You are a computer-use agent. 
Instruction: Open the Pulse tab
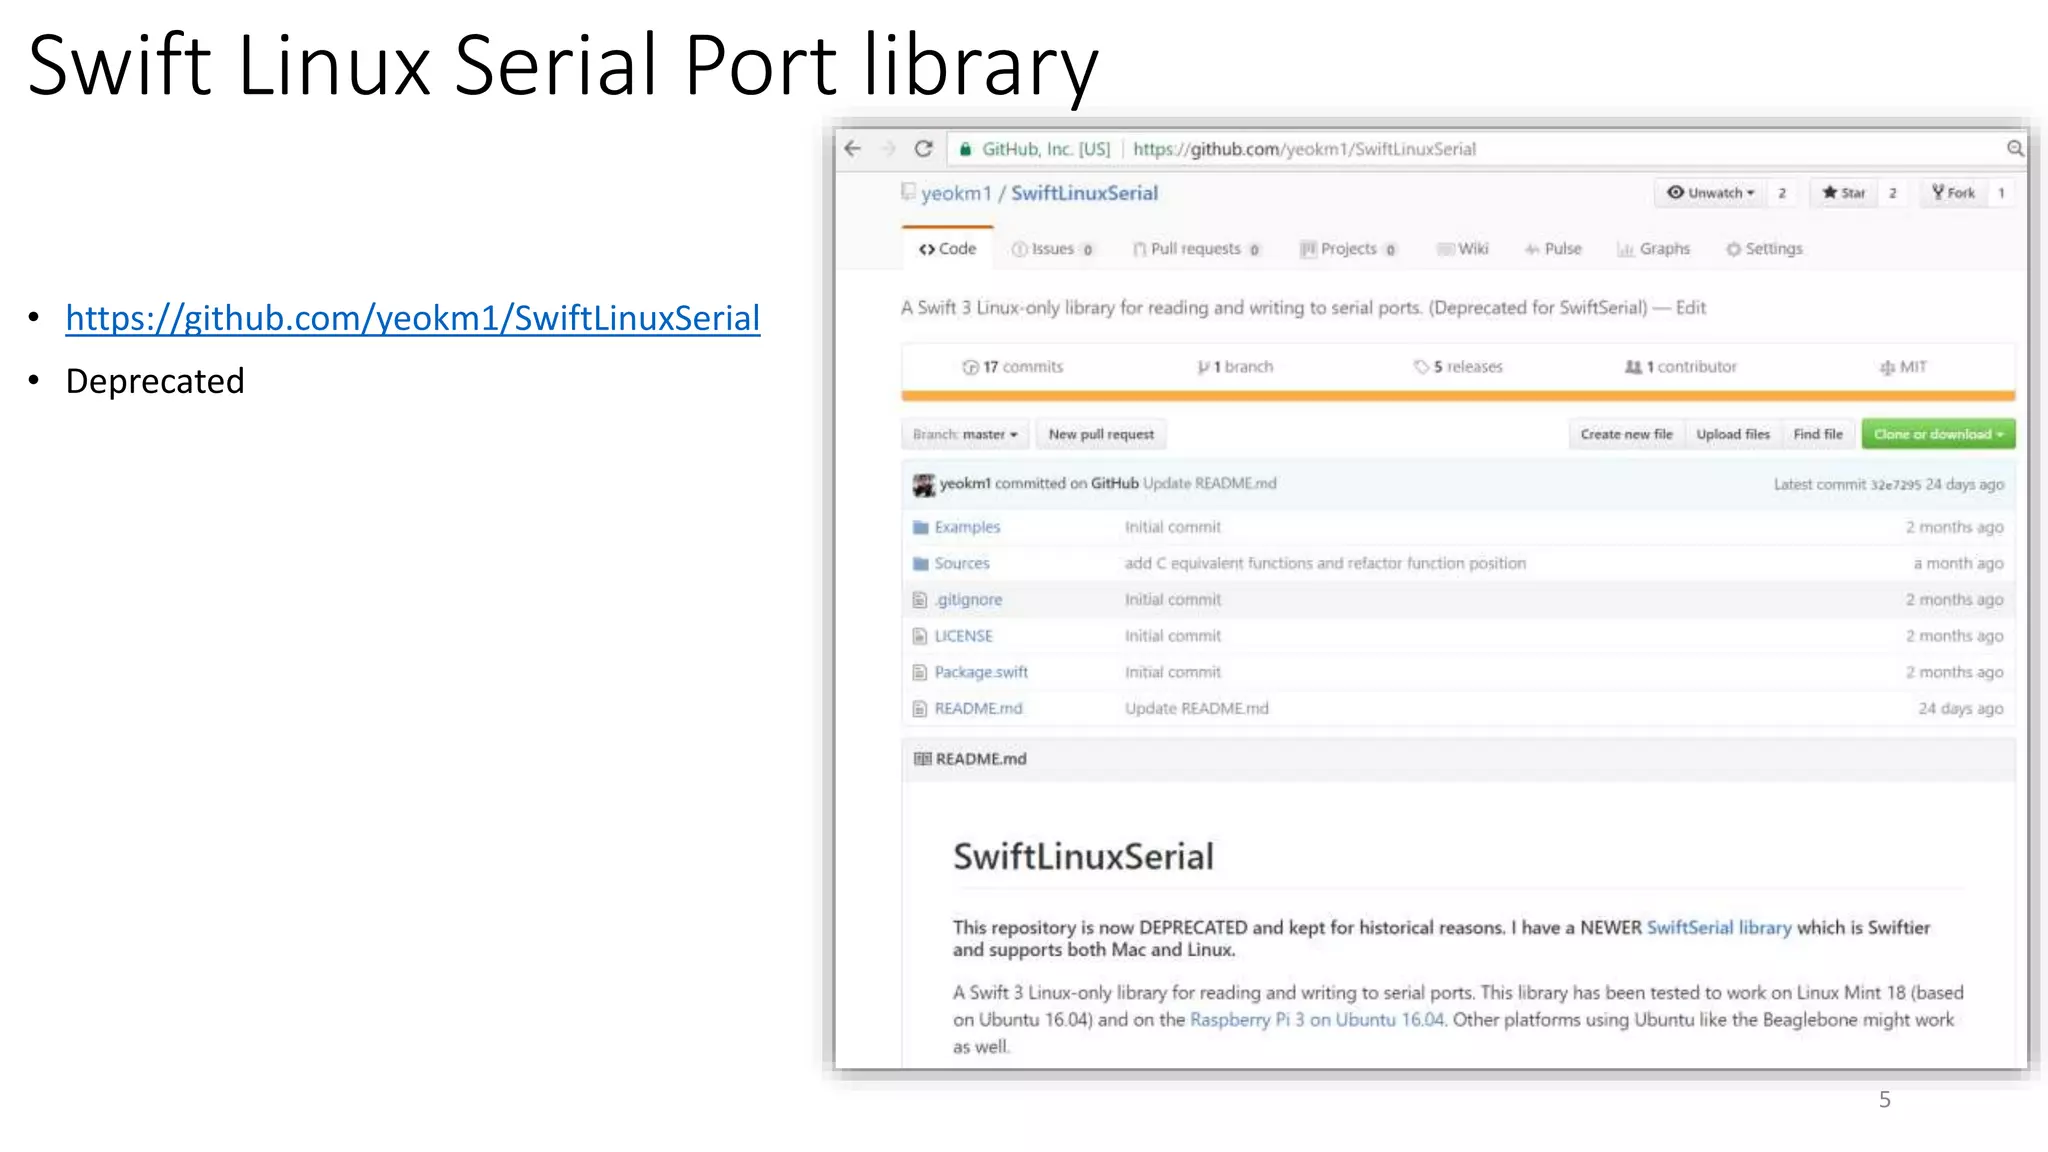(x=1553, y=249)
